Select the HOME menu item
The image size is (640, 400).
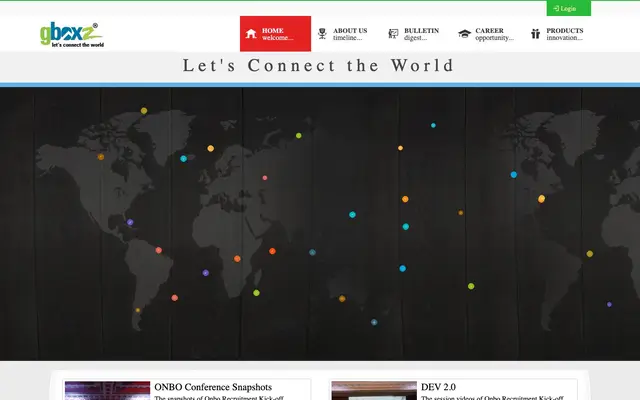tap(276, 34)
